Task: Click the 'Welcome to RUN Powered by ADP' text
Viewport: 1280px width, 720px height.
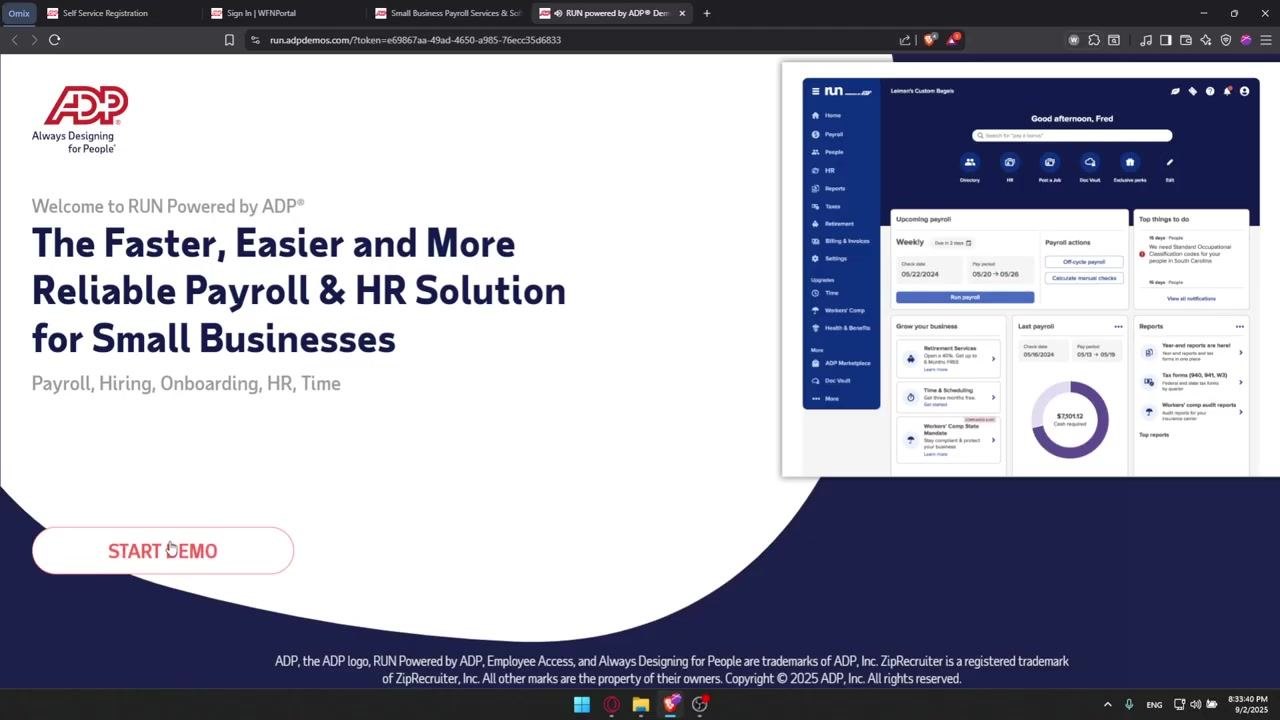Action: pos(168,206)
